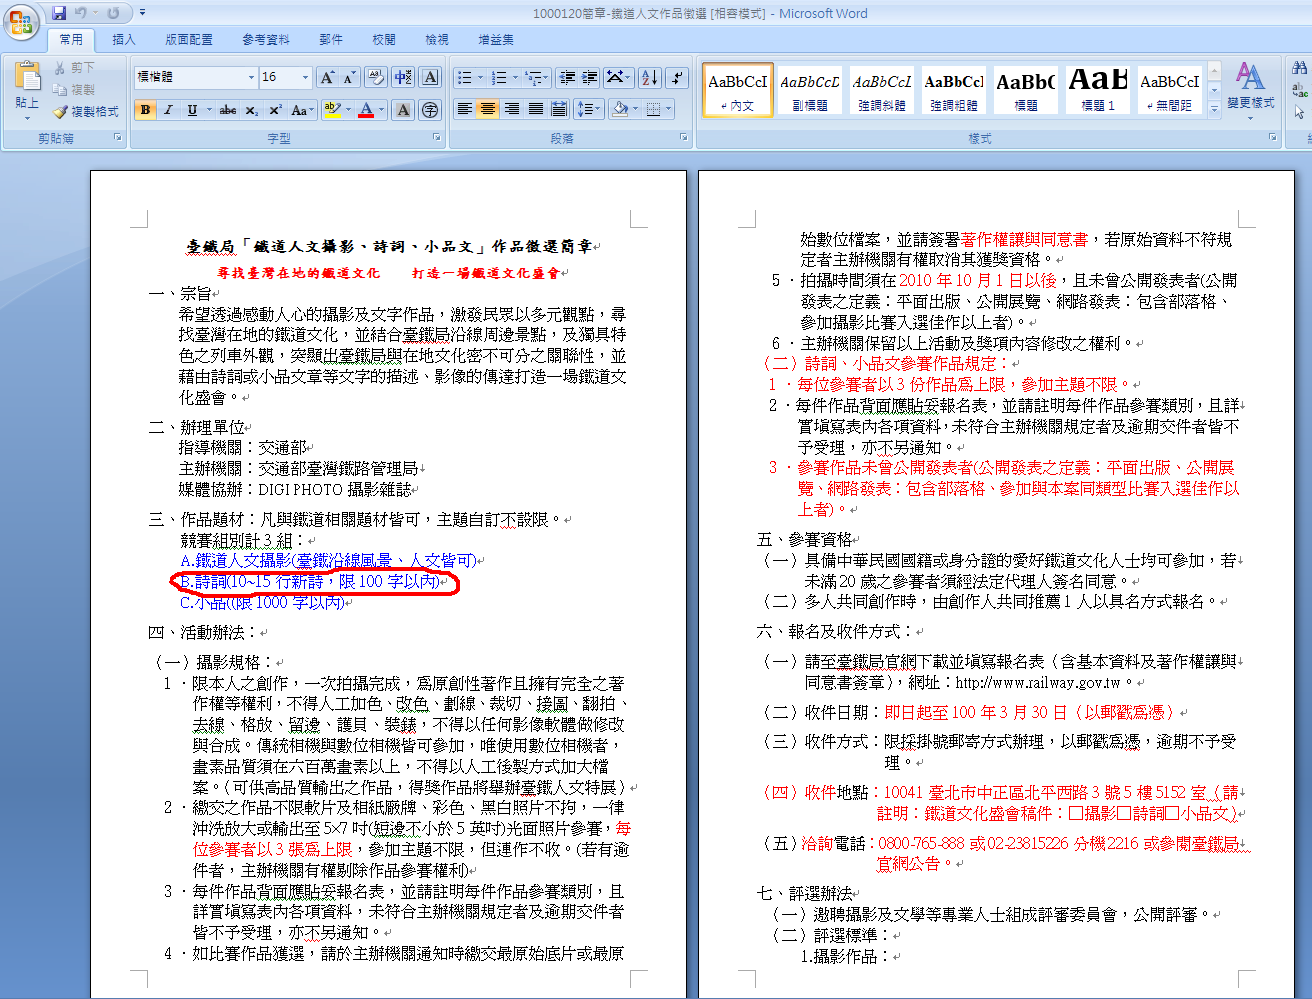1312x999 pixels.
Task: Select the 標題 1 style thumbnail
Action: [1098, 88]
